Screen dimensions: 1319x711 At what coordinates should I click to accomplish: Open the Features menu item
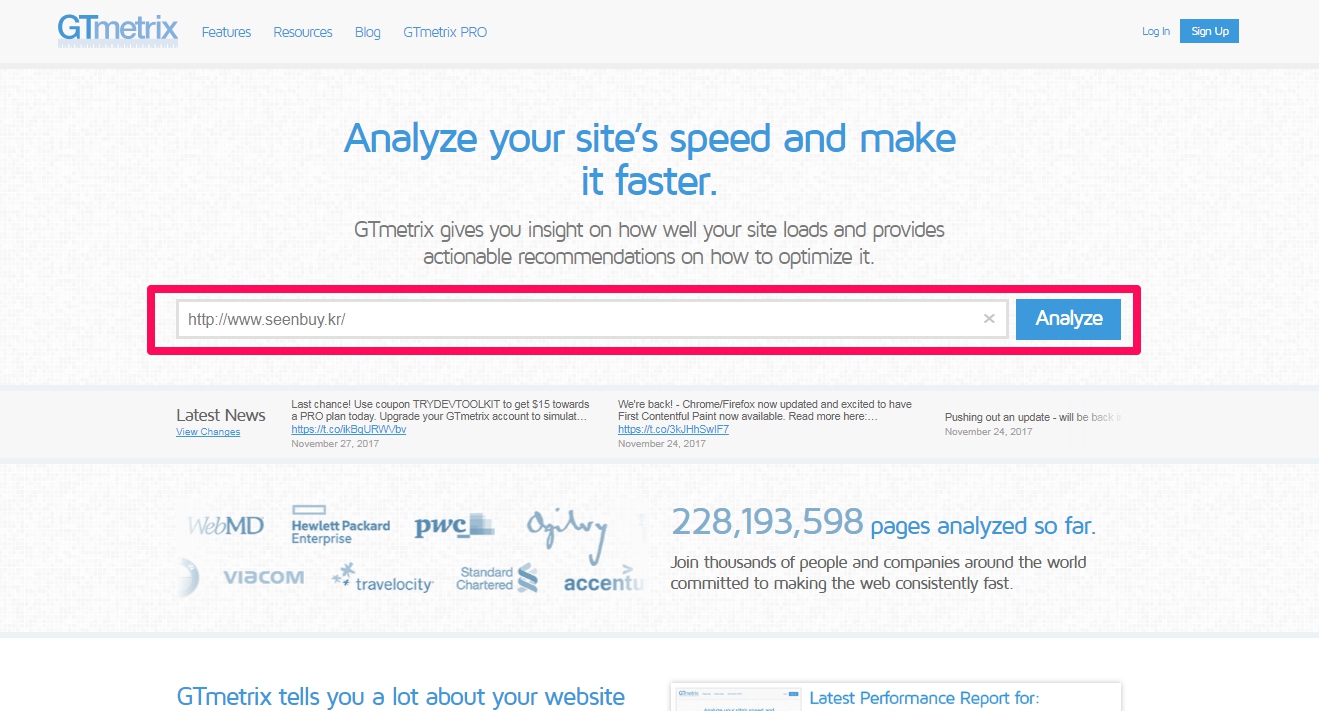tap(226, 32)
